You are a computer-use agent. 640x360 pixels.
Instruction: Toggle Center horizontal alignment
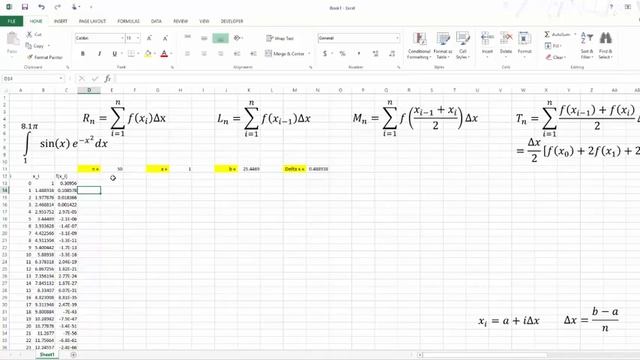pyautogui.click(x=204, y=53)
